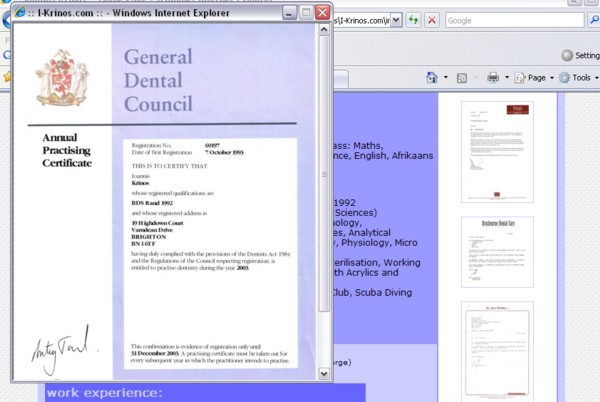
Task: Click the Settings button
Action: 580,55
